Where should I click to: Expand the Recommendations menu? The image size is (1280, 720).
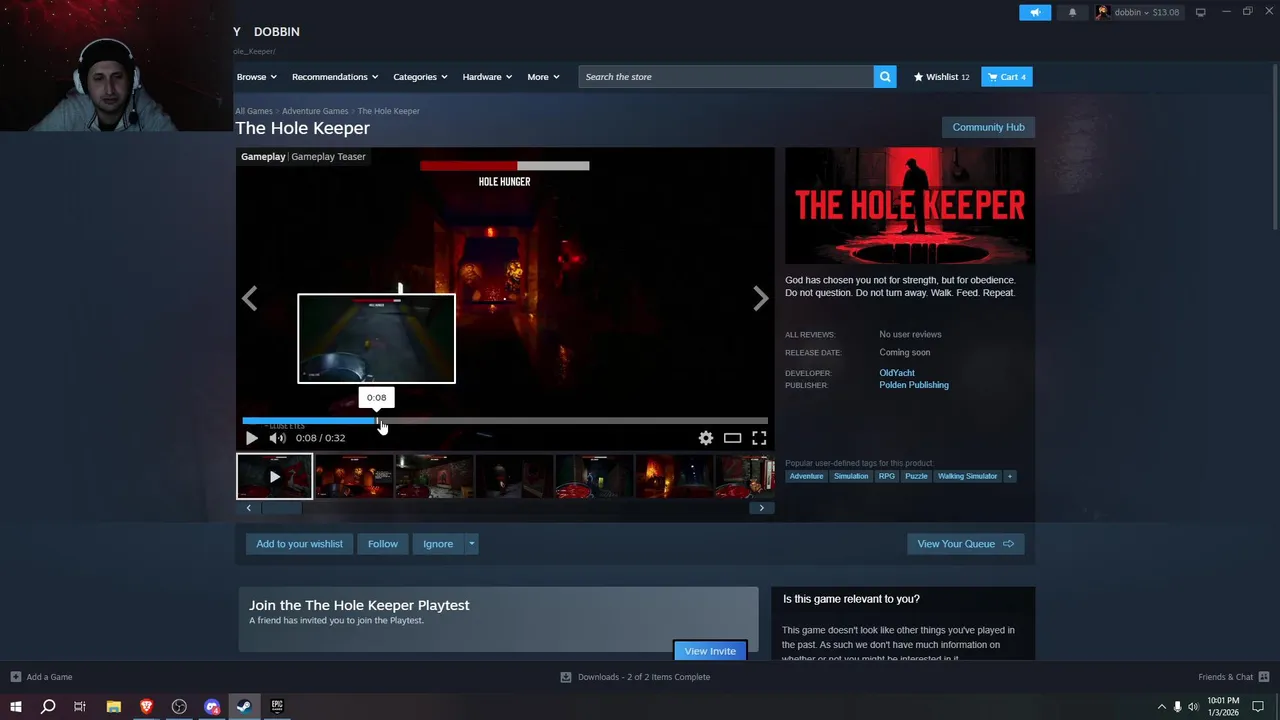pyautogui.click(x=335, y=77)
